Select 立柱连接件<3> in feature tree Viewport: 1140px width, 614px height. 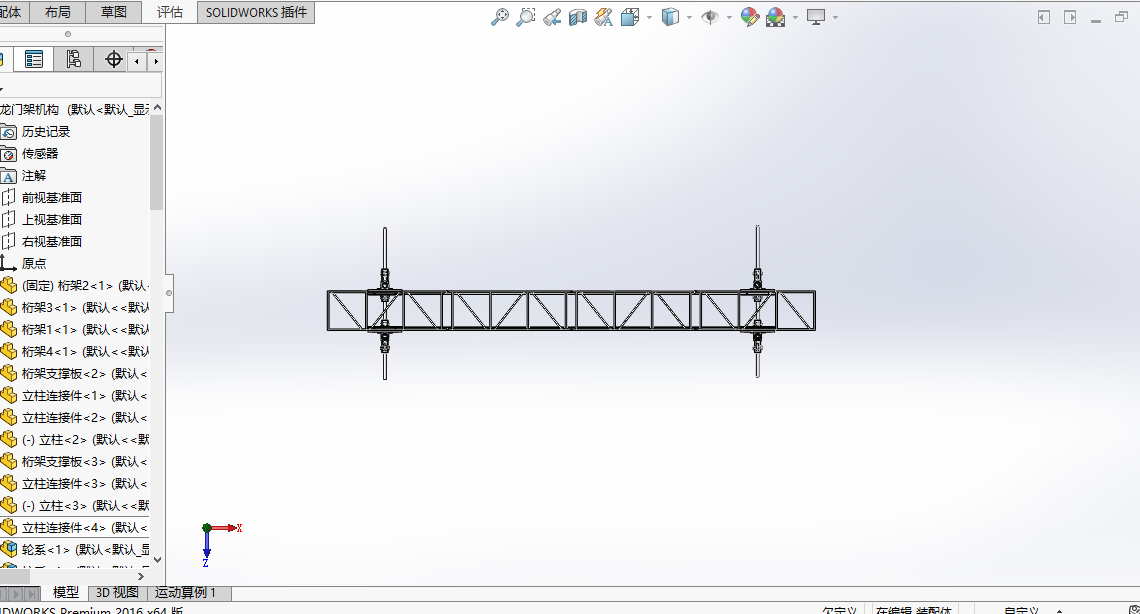click(84, 484)
